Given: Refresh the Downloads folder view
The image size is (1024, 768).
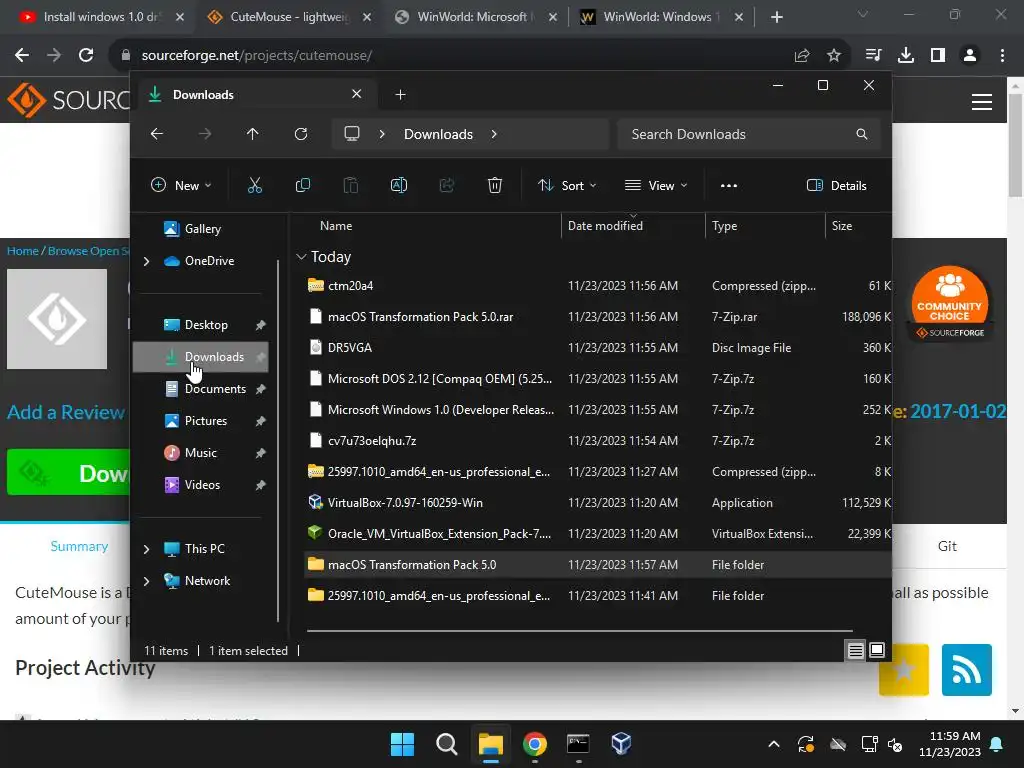Looking at the screenshot, I should [x=301, y=134].
